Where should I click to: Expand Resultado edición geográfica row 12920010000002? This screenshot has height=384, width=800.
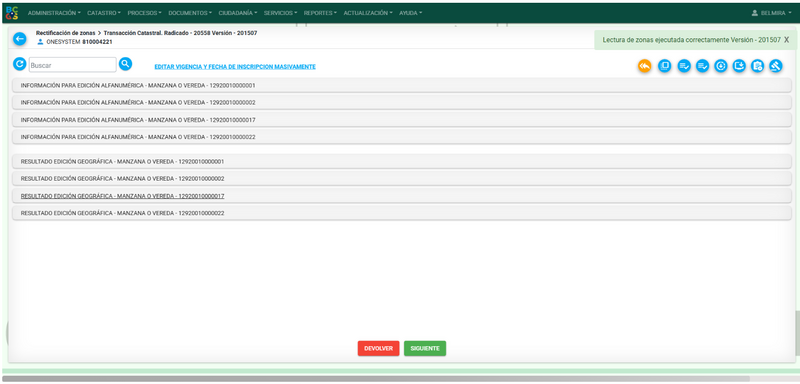[402, 178]
